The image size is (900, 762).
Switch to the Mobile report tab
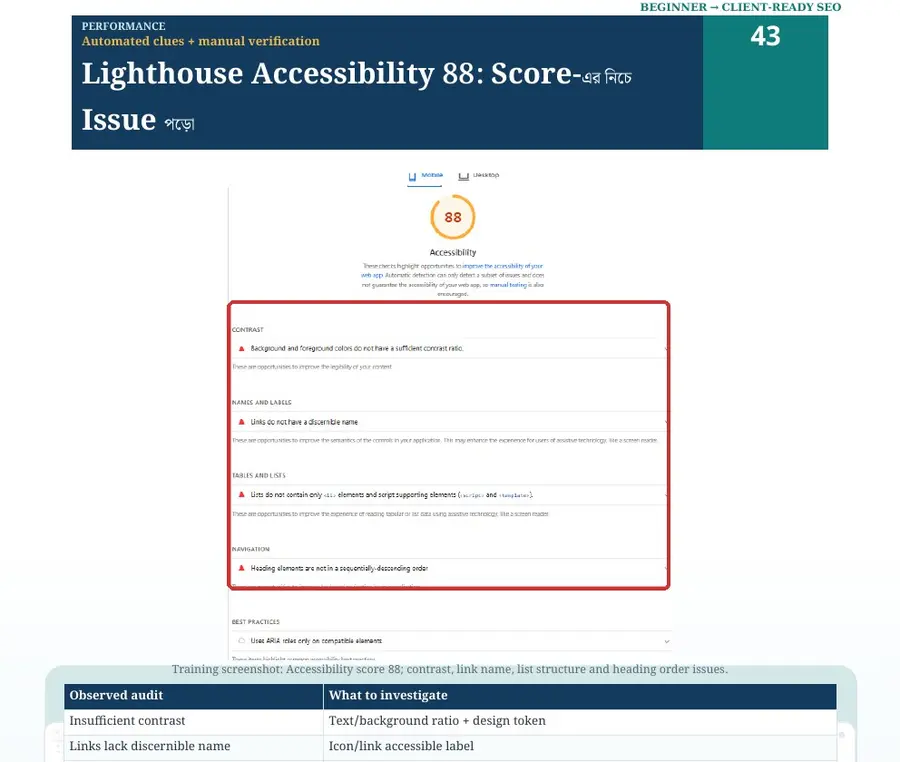425,176
